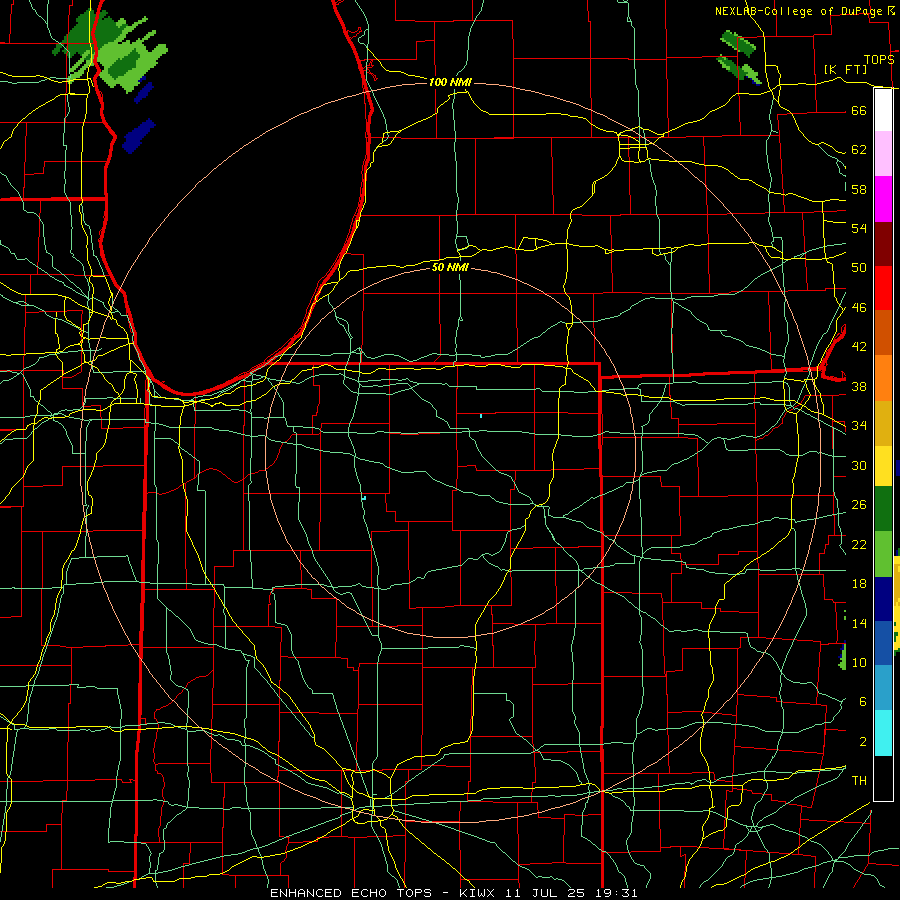Click the dark green legend swatch

pyautogui.click(x=883, y=509)
